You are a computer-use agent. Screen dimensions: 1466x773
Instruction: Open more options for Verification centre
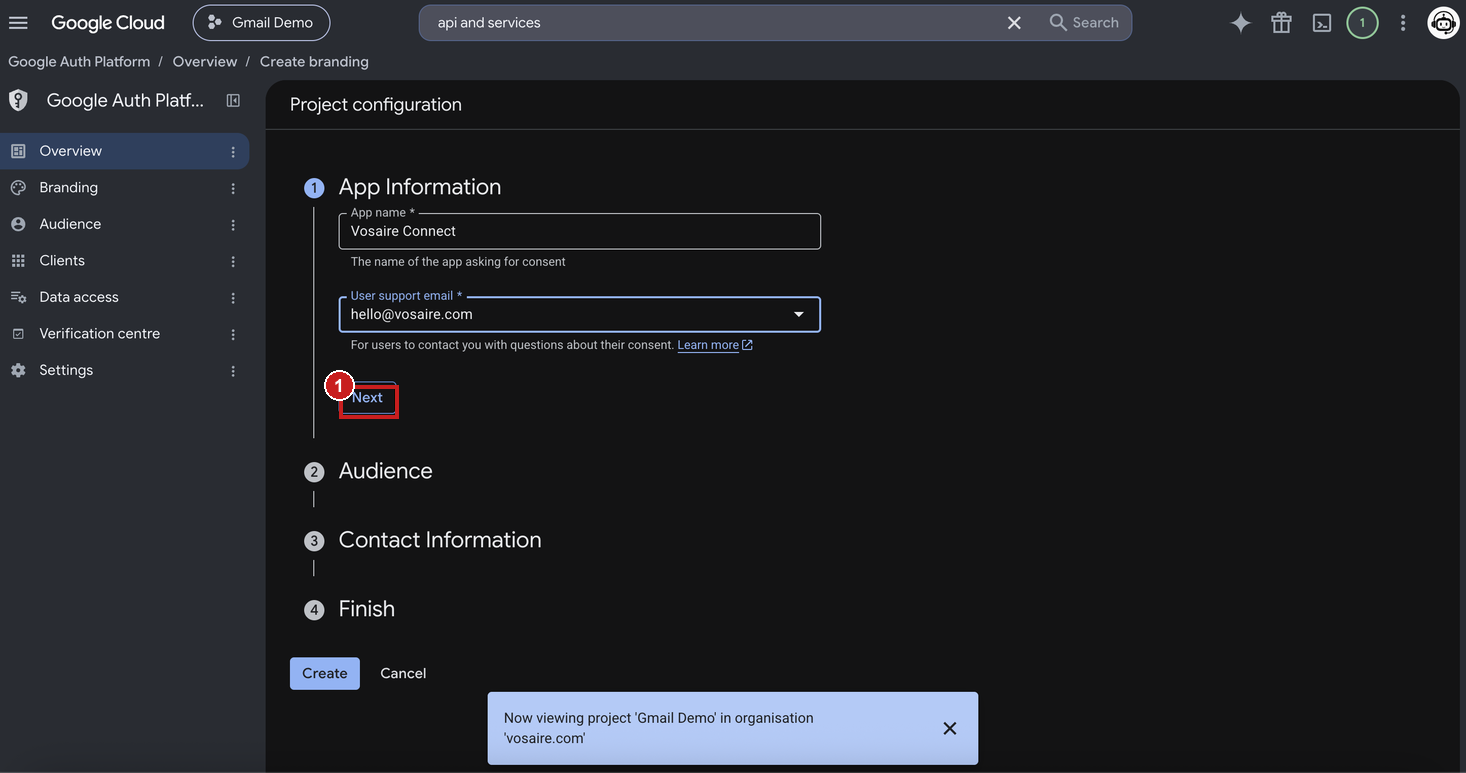233,334
